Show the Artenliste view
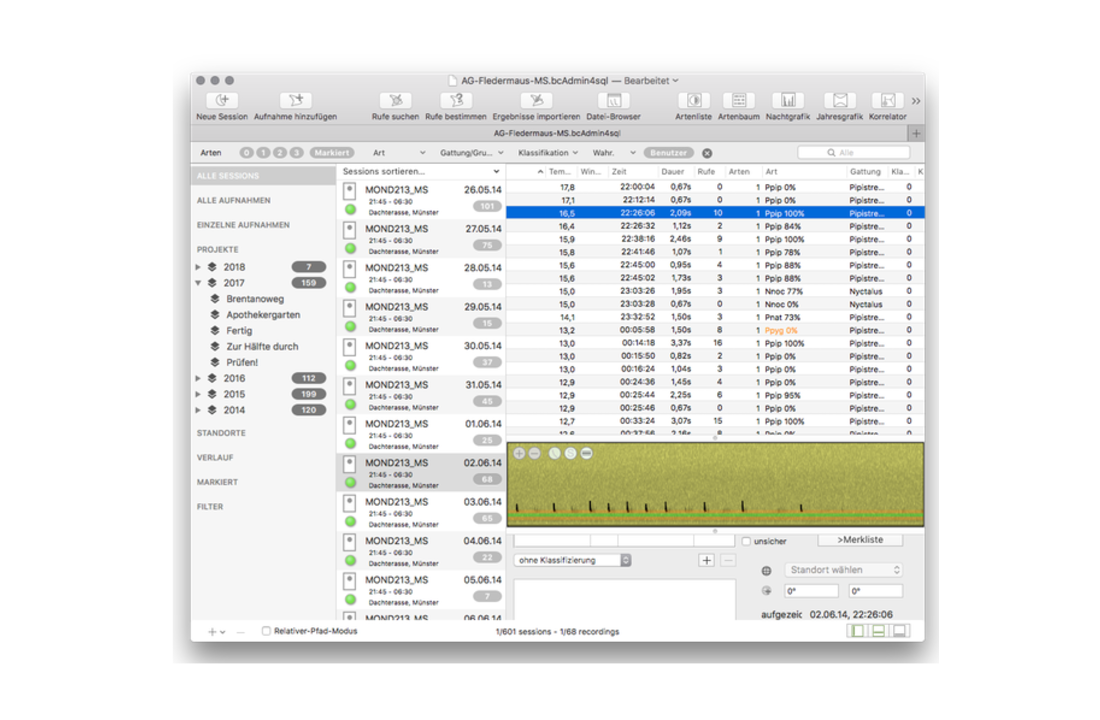 pos(694,100)
